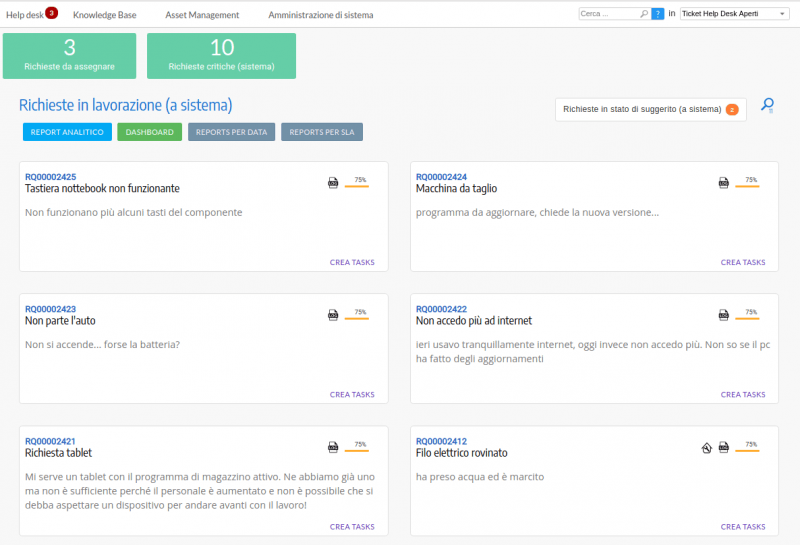The height and width of the screenshot is (545, 800).
Task: Click the REPORT ANALITICO button
Action: (67, 132)
